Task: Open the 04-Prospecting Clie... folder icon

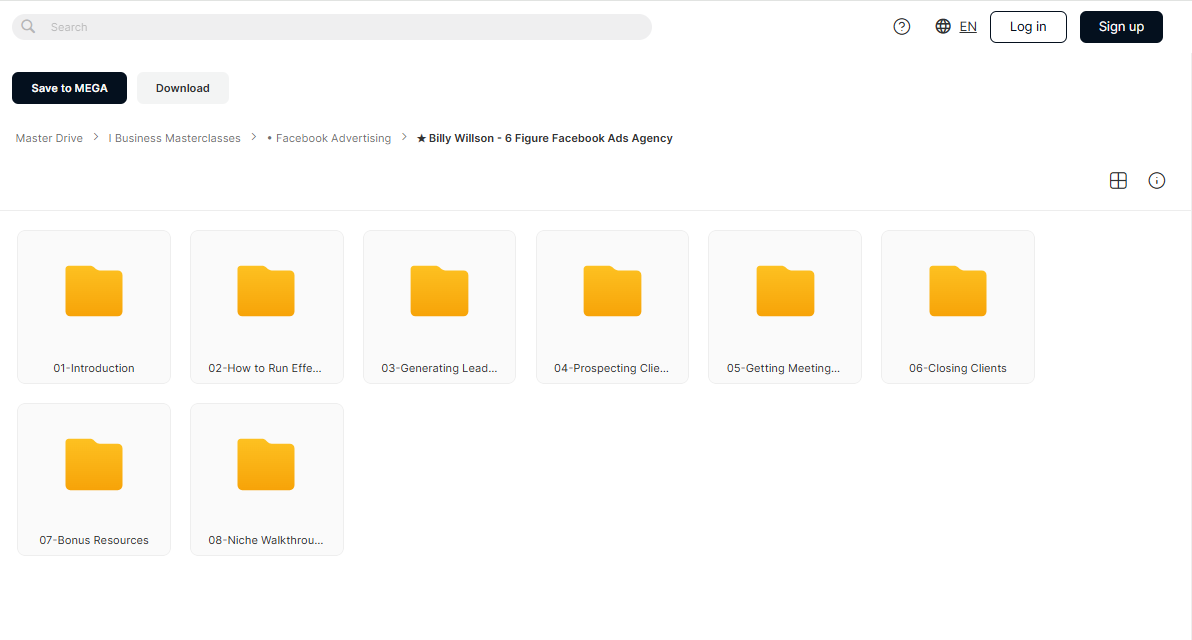Action: (x=612, y=291)
